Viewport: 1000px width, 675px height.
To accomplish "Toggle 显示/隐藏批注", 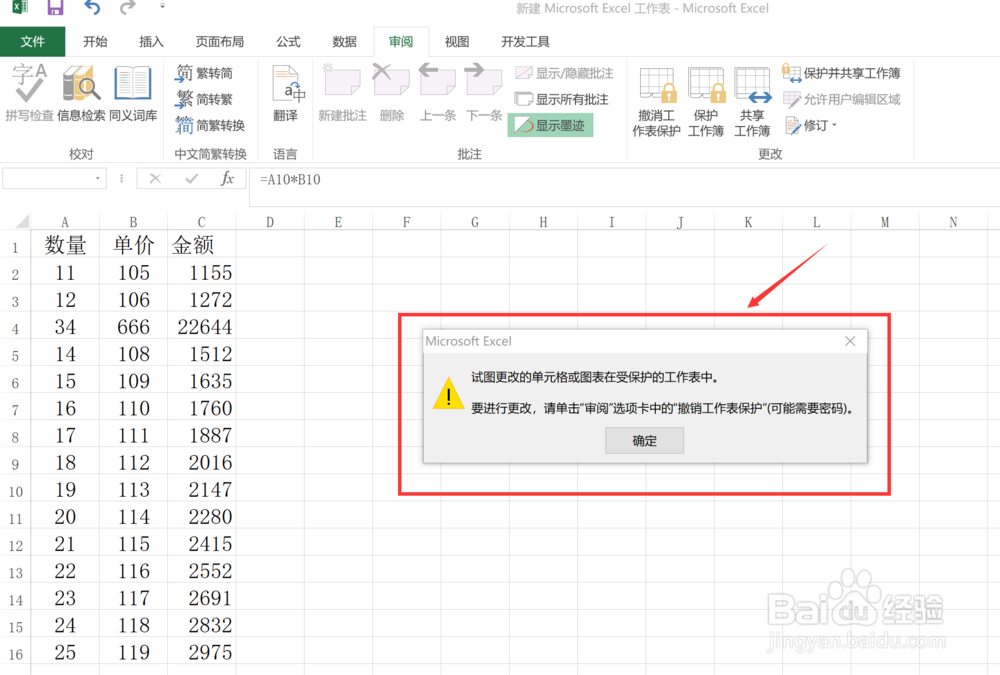I will [x=564, y=73].
